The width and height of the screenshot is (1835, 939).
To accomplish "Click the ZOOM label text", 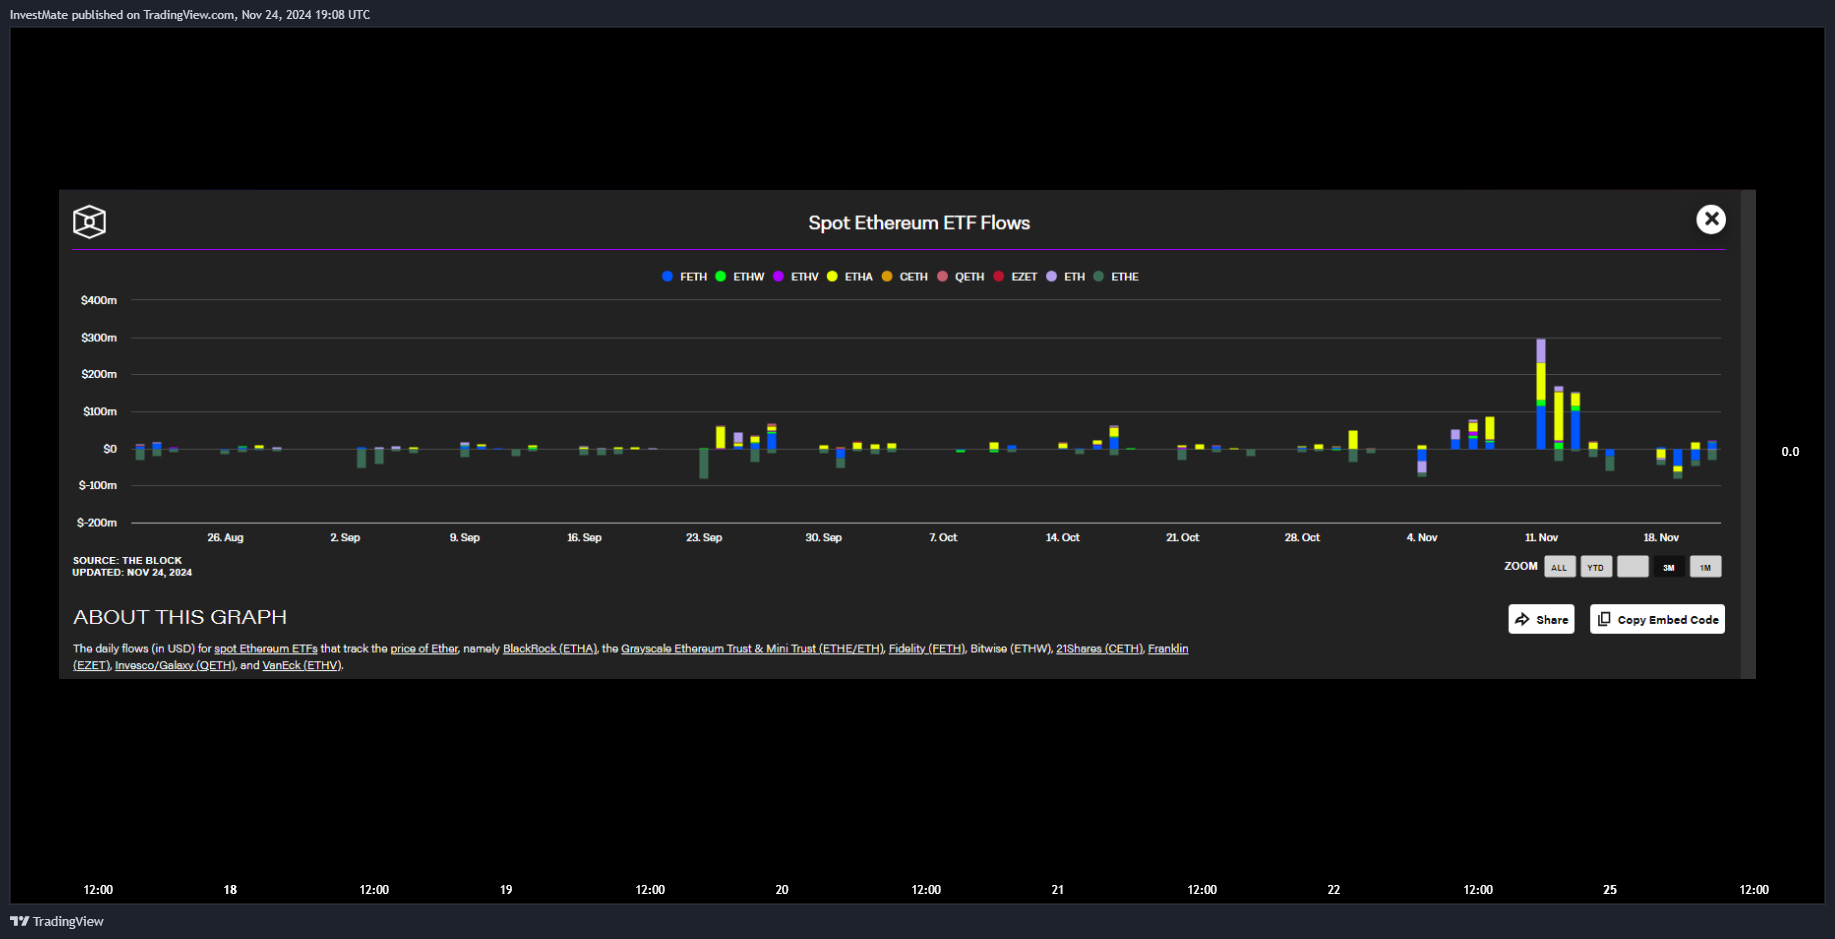I will [x=1520, y=566].
